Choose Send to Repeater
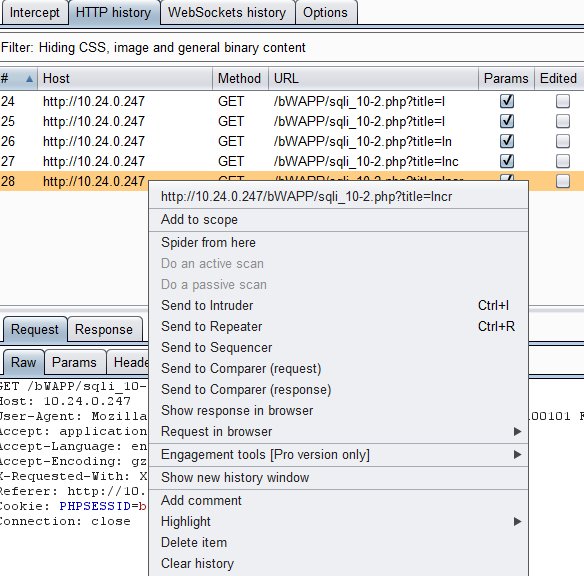This screenshot has width=584, height=576. tap(339, 327)
